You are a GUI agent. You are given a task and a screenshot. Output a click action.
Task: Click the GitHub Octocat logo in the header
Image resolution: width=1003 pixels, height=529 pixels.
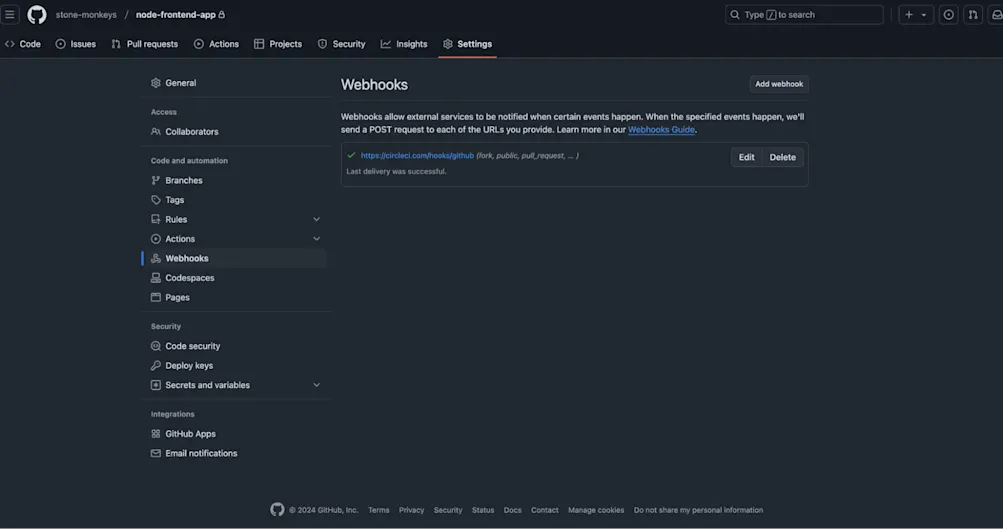[36, 14]
